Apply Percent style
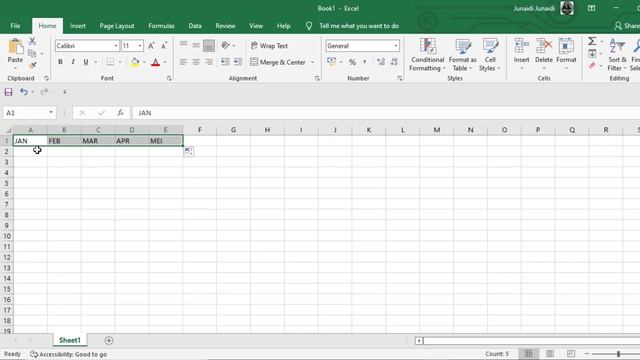Image resolution: width=640 pixels, height=360 pixels. 352,62
